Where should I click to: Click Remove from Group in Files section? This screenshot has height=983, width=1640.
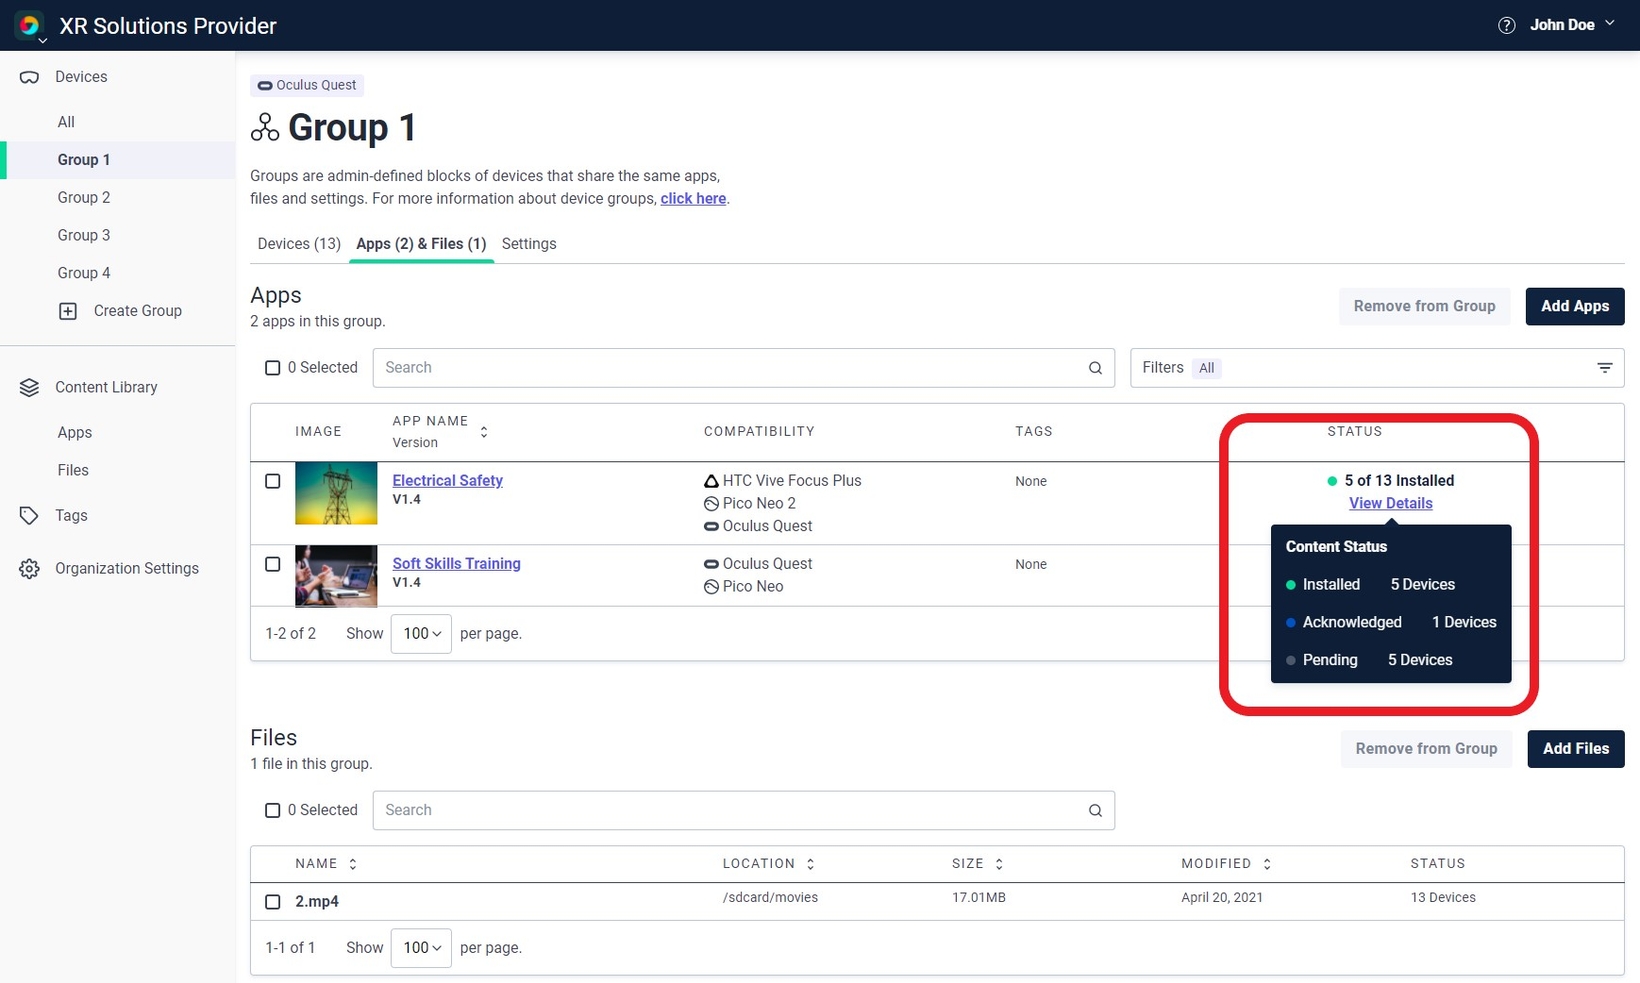click(1426, 749)
